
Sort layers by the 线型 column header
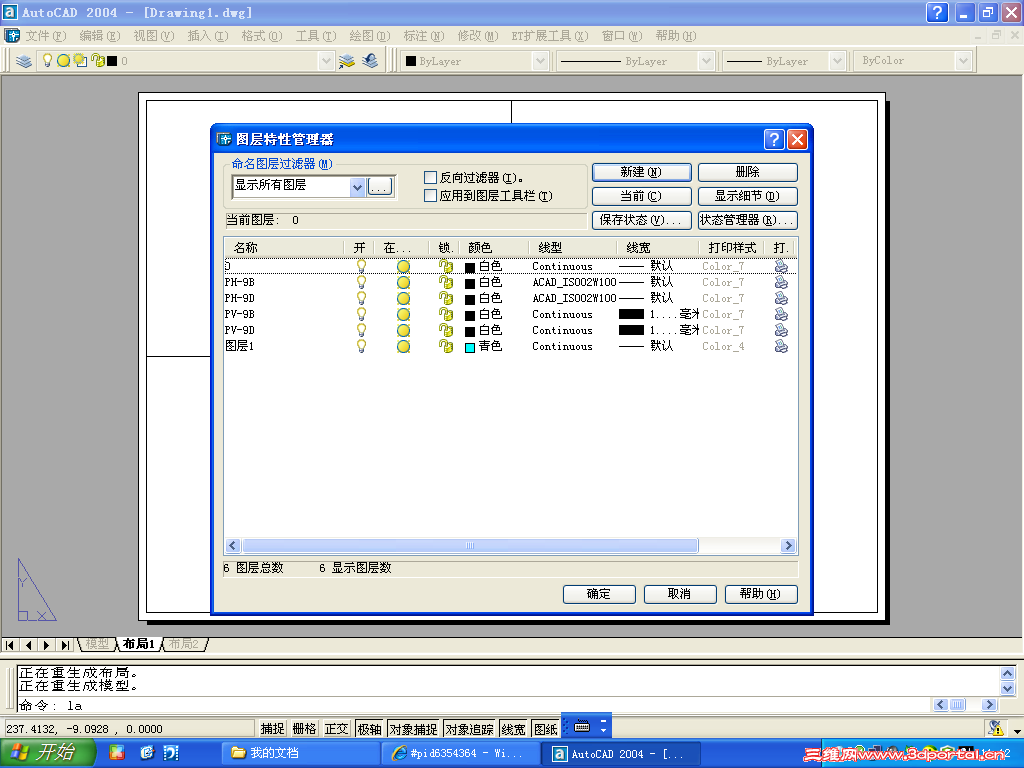pos(573,248)
